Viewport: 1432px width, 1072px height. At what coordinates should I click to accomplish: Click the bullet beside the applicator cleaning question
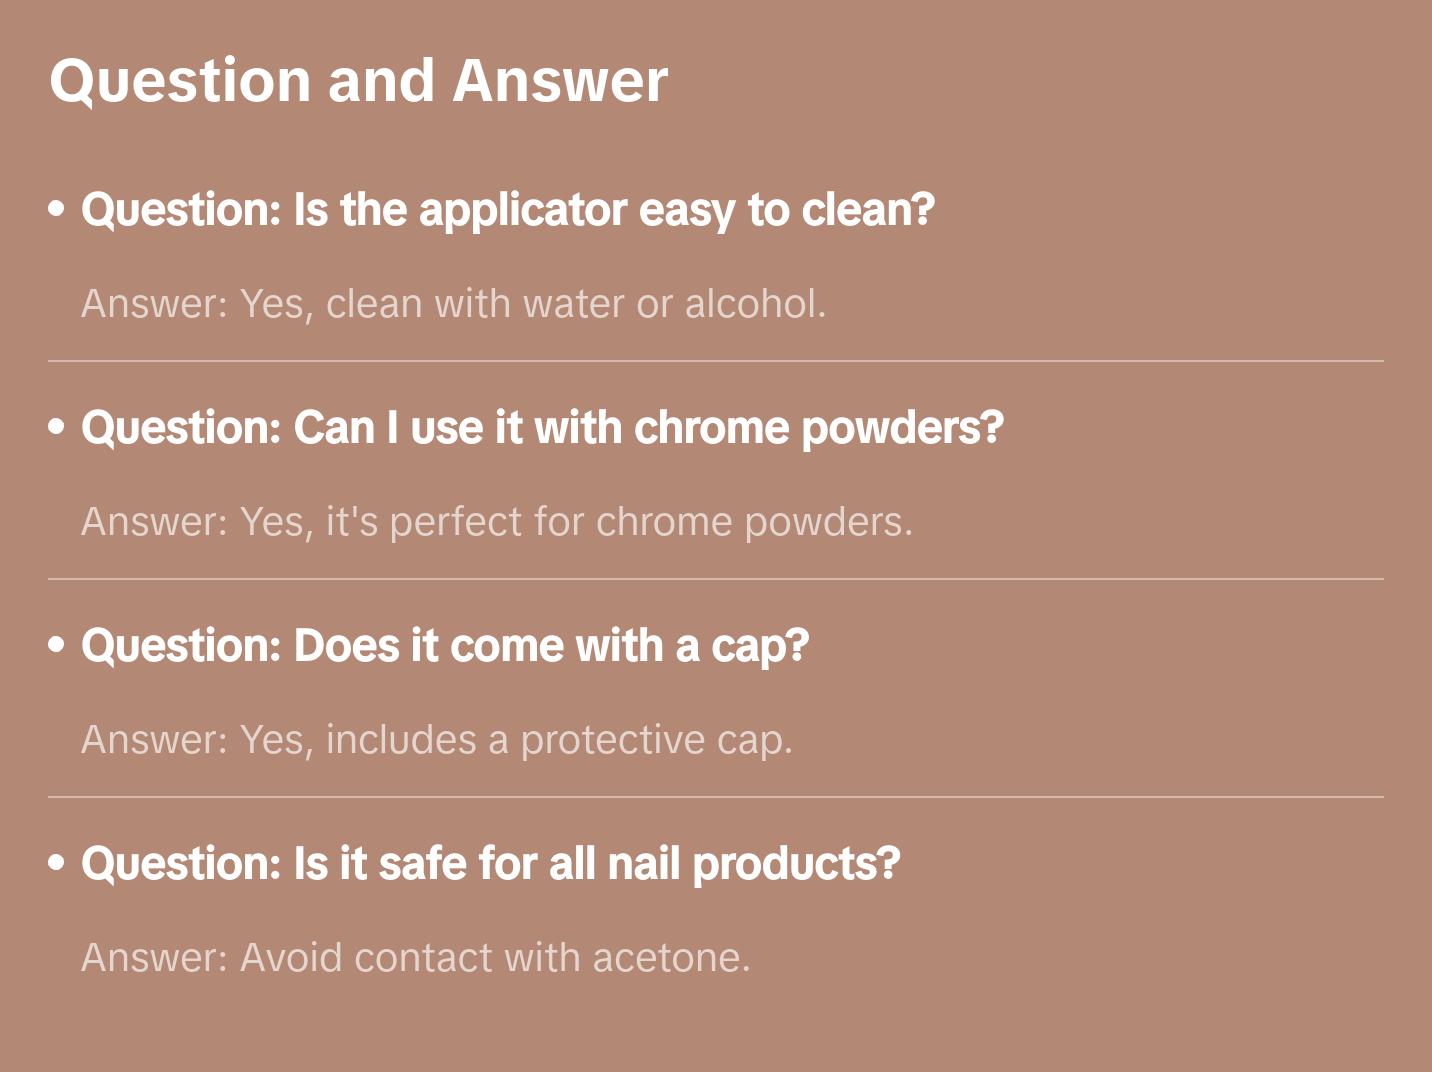coord(57,209)
